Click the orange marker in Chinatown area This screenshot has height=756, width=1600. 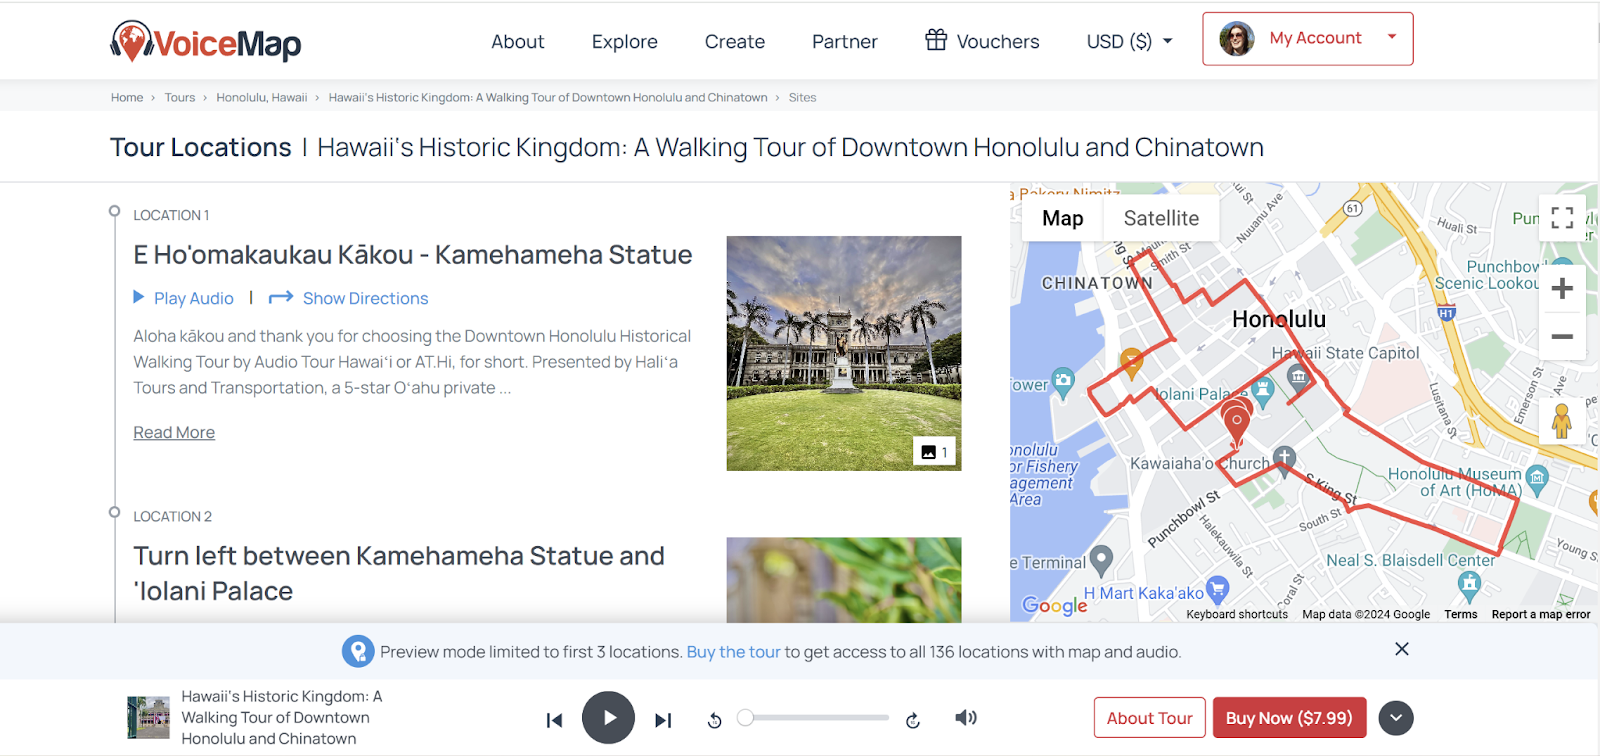coord(1131,362)
